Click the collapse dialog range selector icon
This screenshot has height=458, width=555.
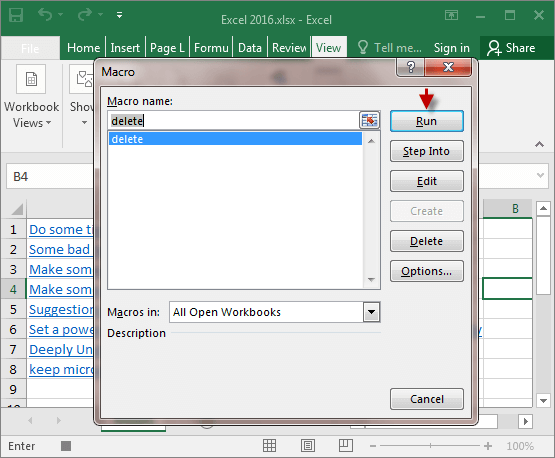(x=369, y=120)
